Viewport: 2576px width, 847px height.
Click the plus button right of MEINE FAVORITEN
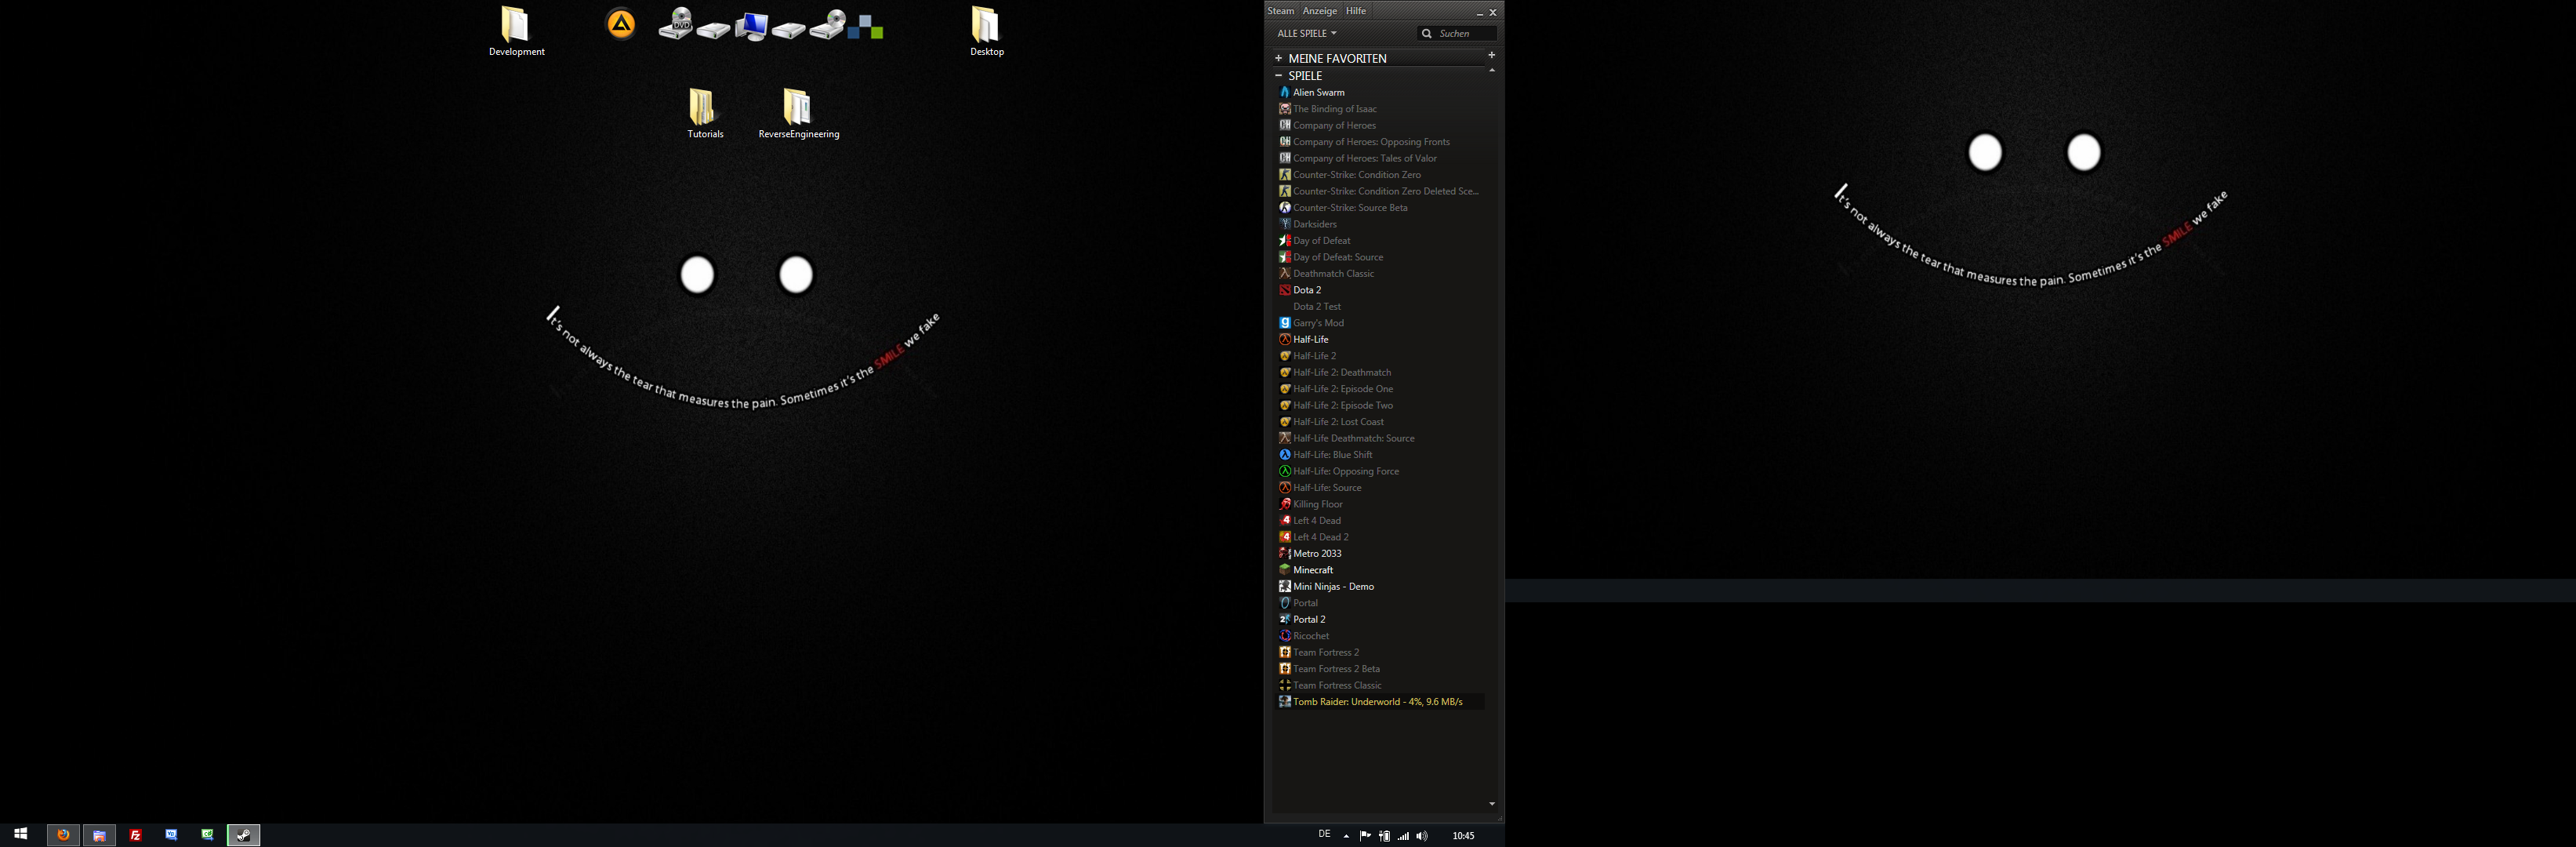click(1491, 55)
